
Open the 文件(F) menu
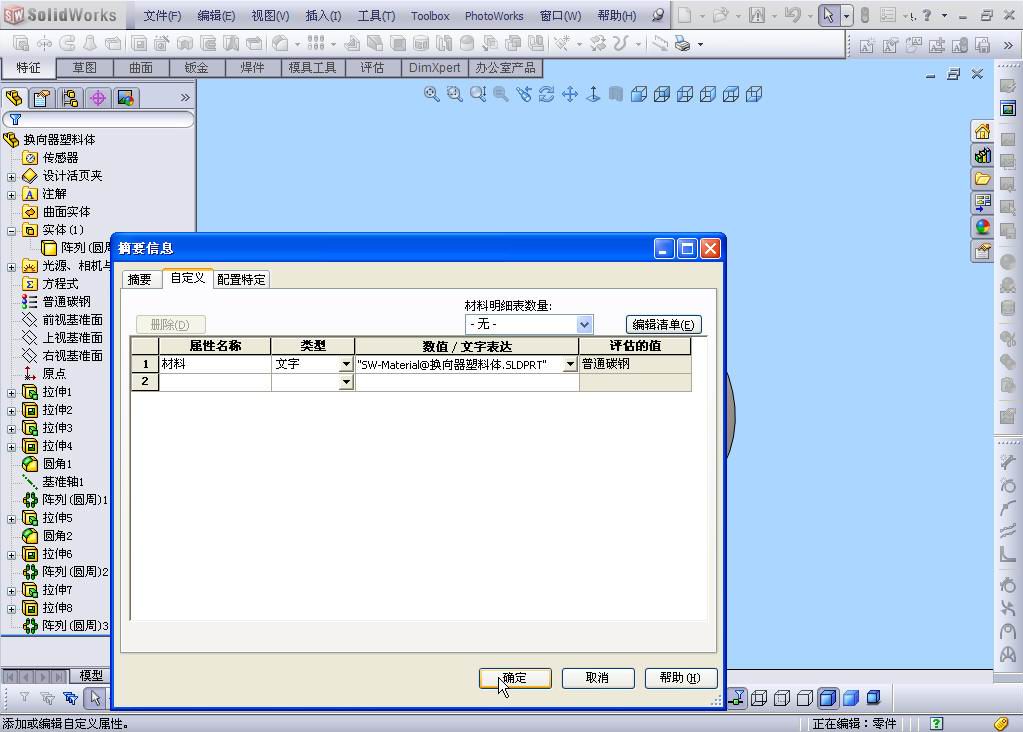pos(162,16)
